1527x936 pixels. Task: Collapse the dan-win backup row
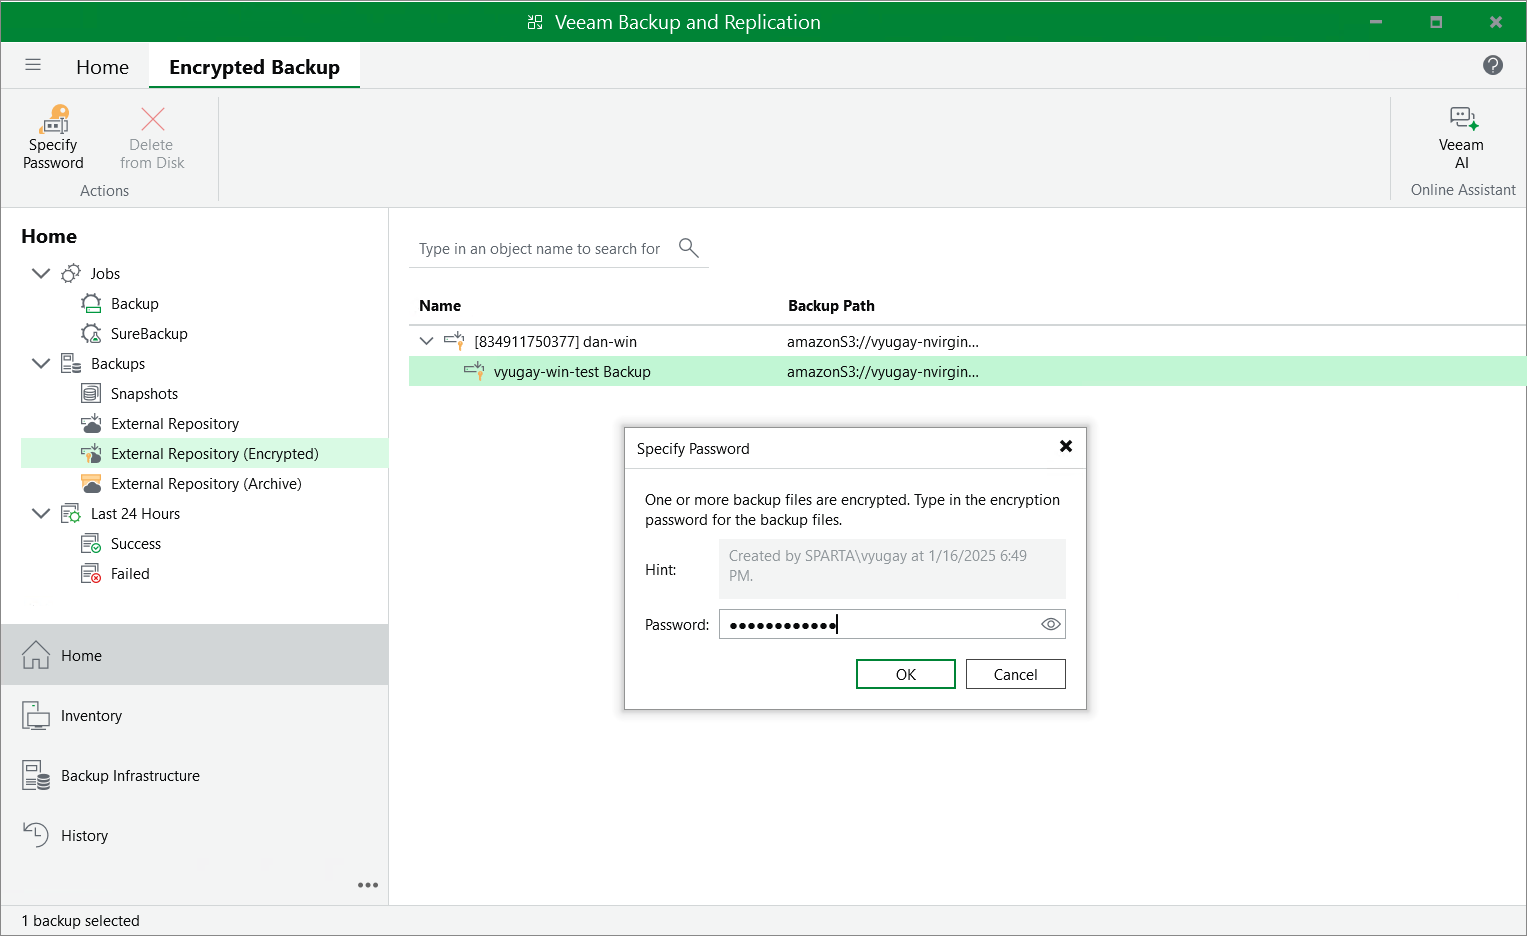(427, 341)
